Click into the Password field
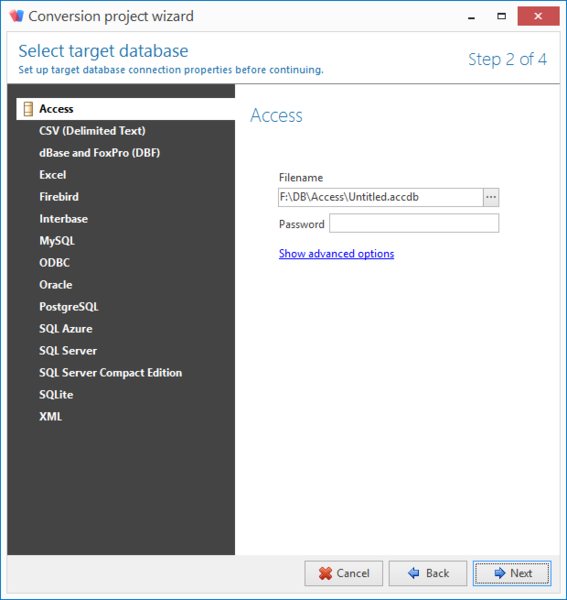This screenshot has height=600, width=567. [414, 223]
